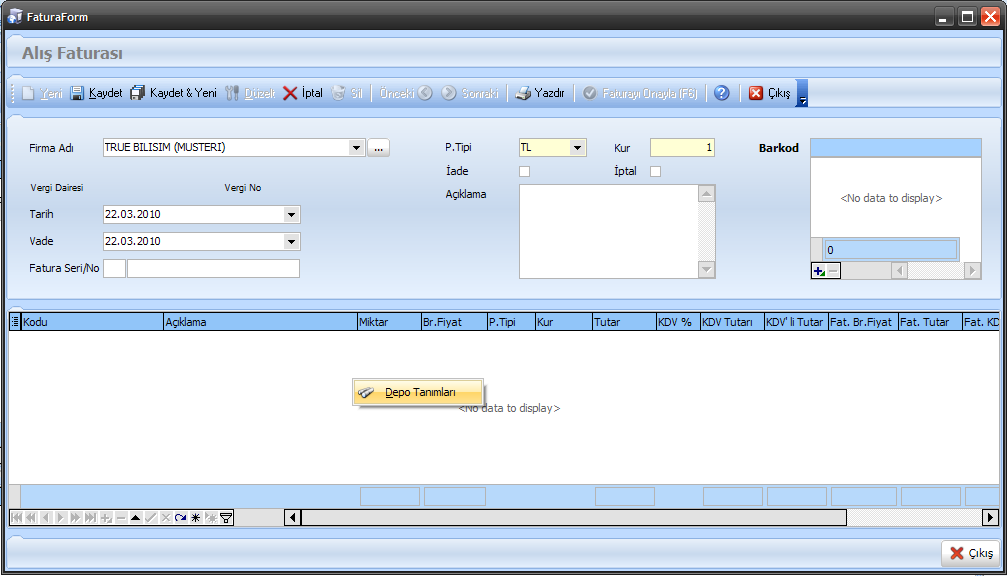Enable the İptal checkbox next to Kur
1007x576 pixels.
point(656,171)
